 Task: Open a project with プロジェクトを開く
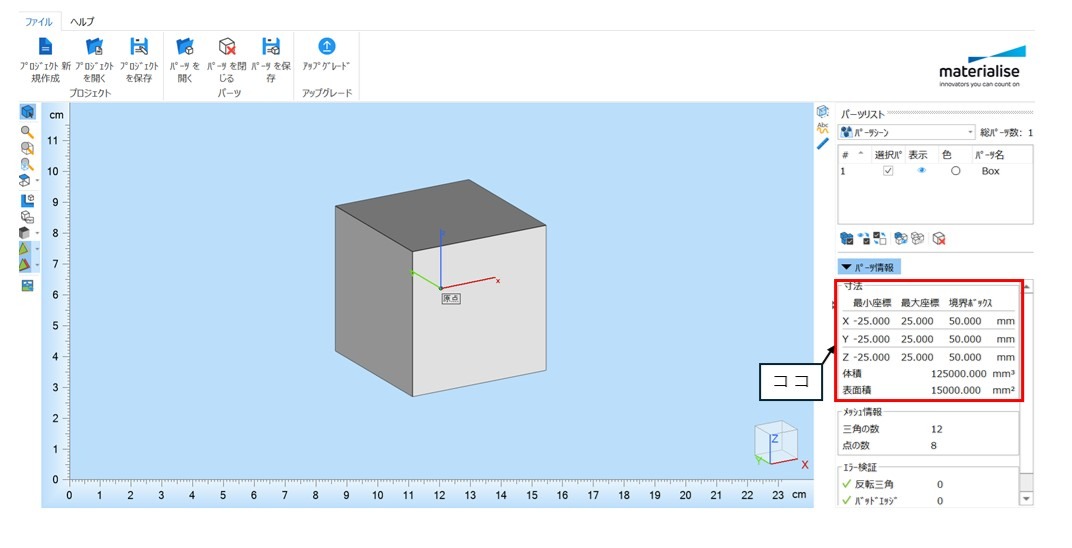tap(94, 47)
